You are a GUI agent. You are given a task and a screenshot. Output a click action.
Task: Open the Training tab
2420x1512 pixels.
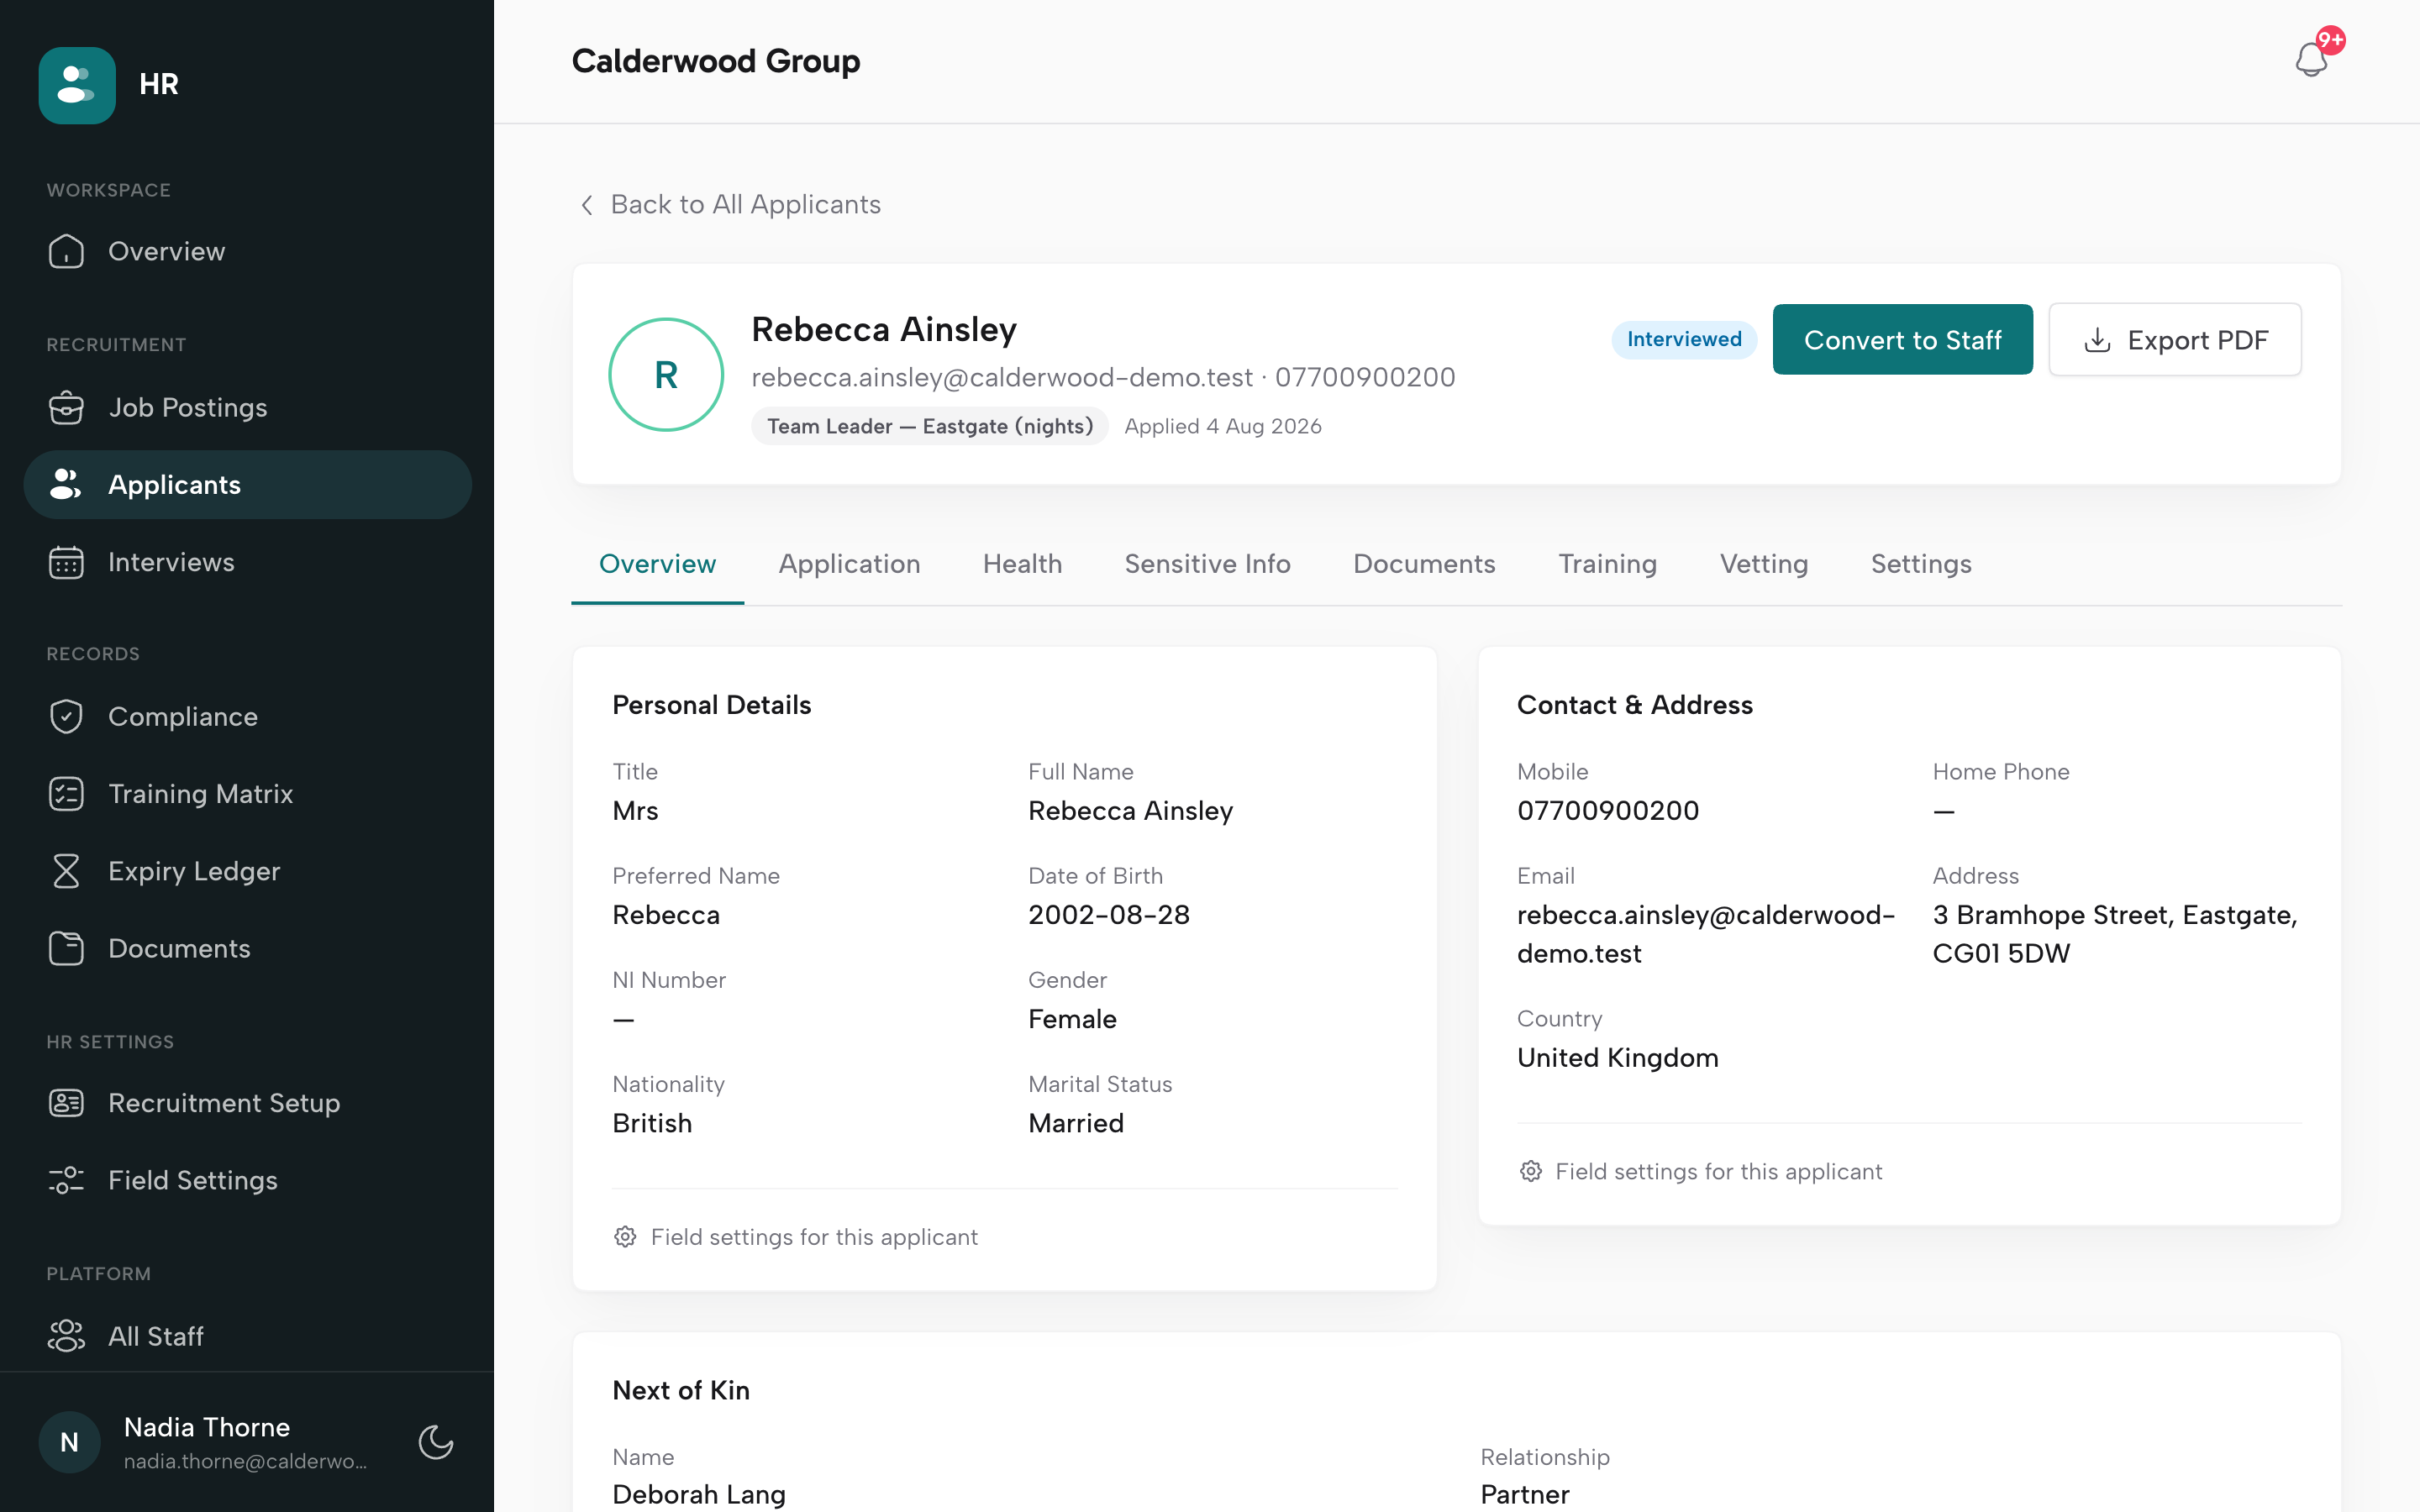pos(1607,564)
